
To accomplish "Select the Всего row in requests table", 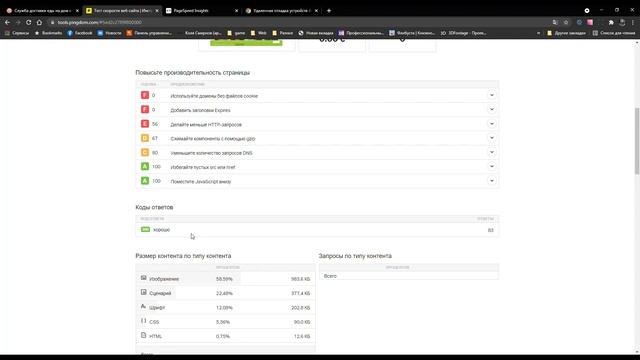I will (409, 276).
